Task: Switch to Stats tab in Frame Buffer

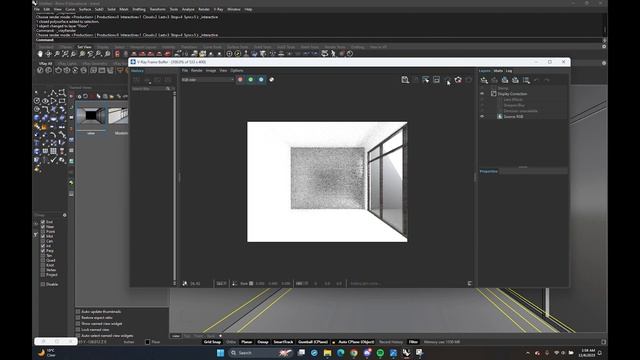Action: coord(498,71)
